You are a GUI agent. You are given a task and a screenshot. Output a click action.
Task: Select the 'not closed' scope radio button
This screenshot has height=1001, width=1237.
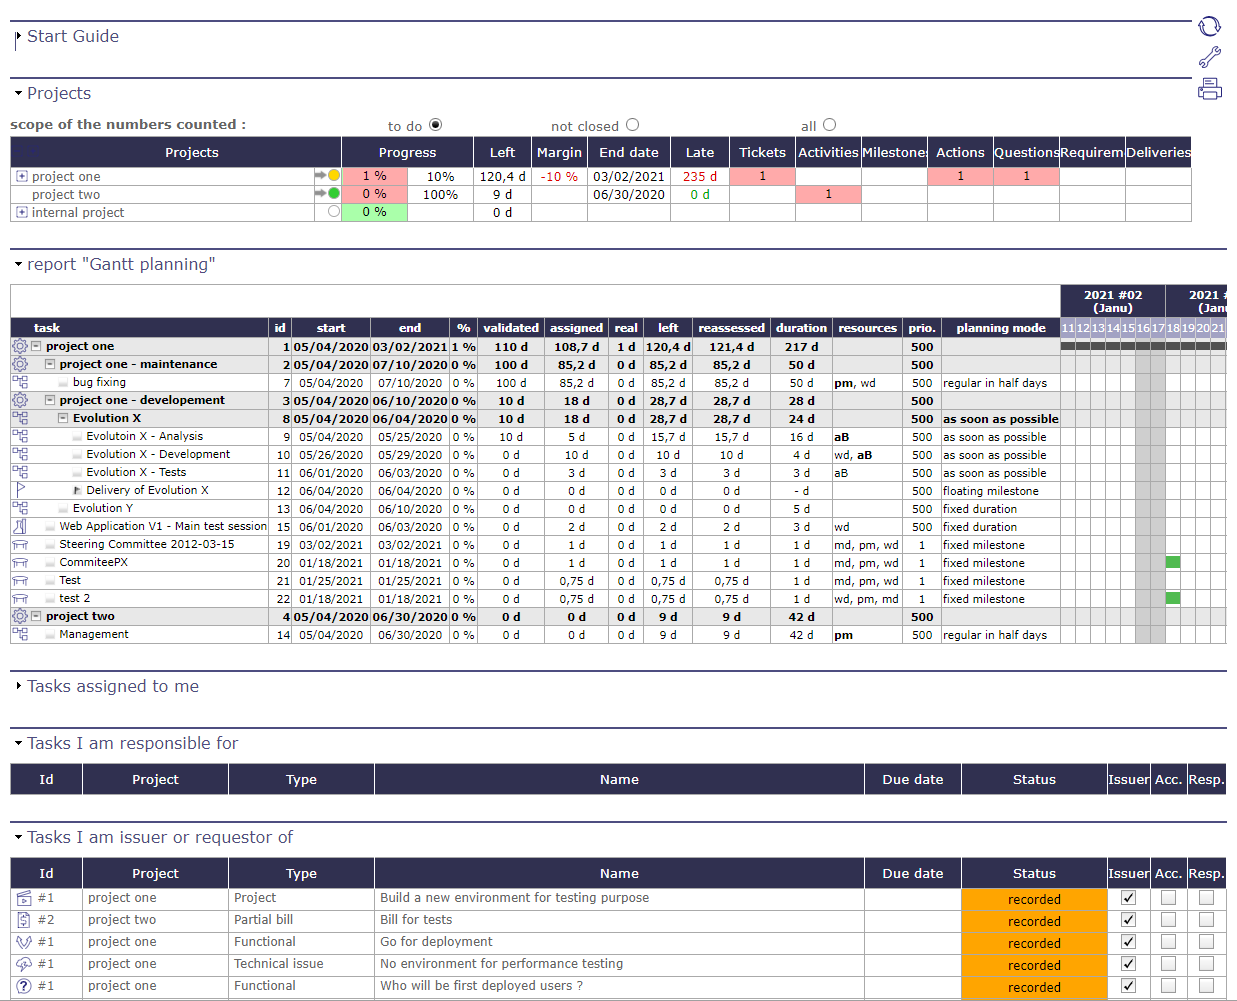click(632, 125)
